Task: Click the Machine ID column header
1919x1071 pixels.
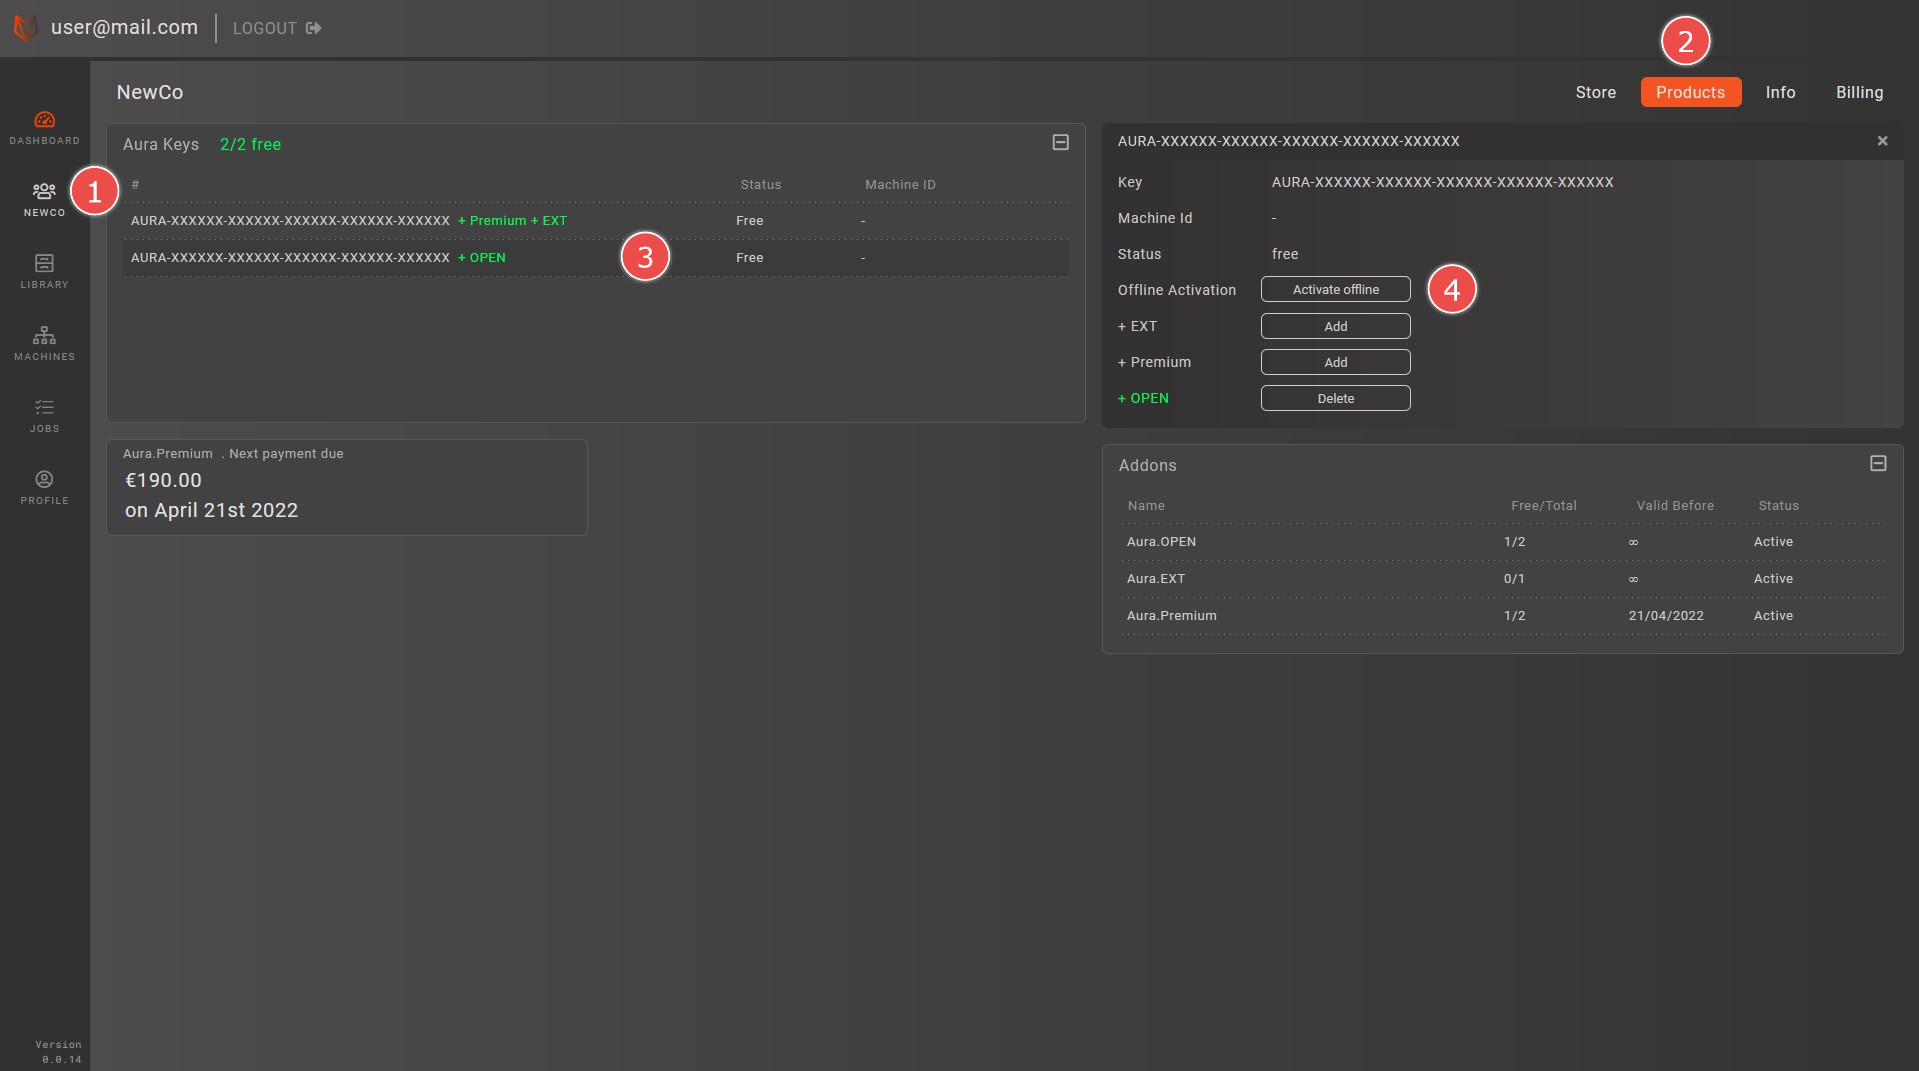Action: coord(900,185)
